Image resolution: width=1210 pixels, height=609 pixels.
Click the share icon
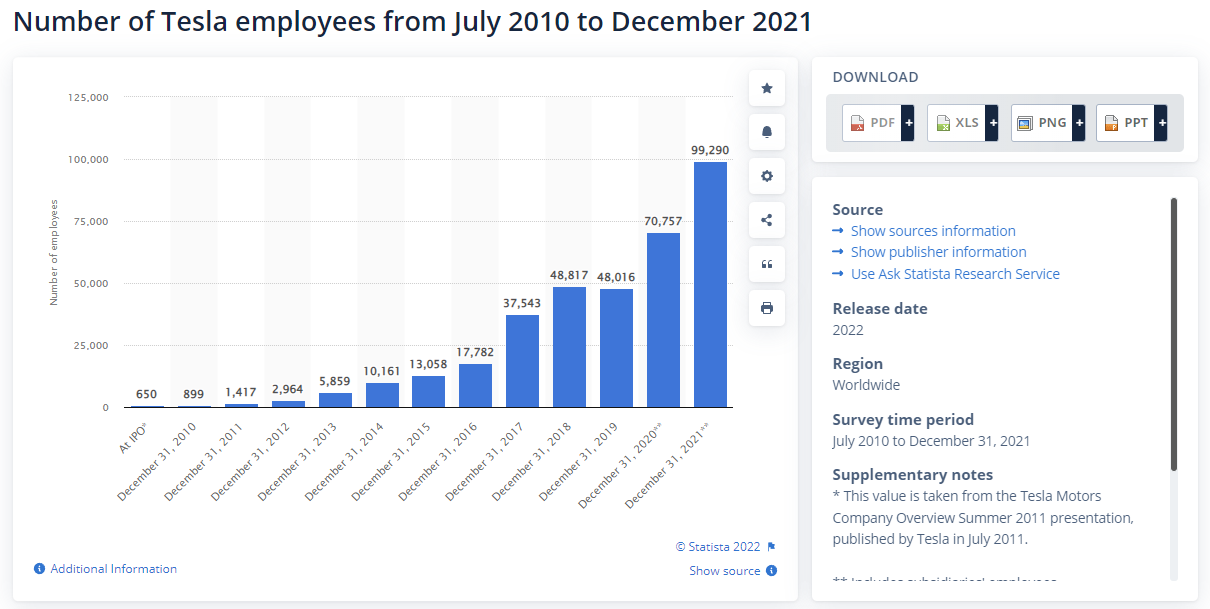(x=767, y=220)
